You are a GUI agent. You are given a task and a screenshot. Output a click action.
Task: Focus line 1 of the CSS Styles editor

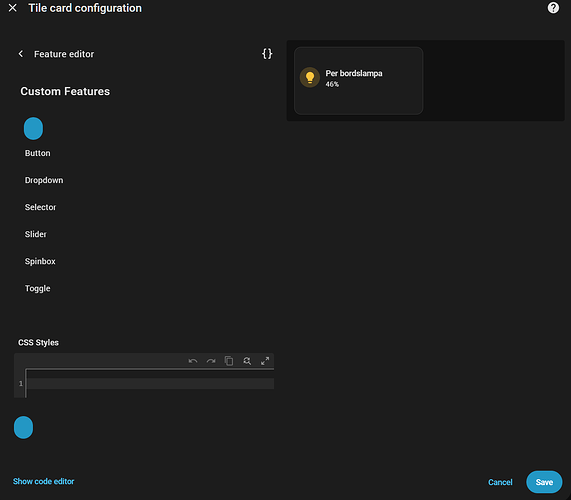(x=150, y=383)
